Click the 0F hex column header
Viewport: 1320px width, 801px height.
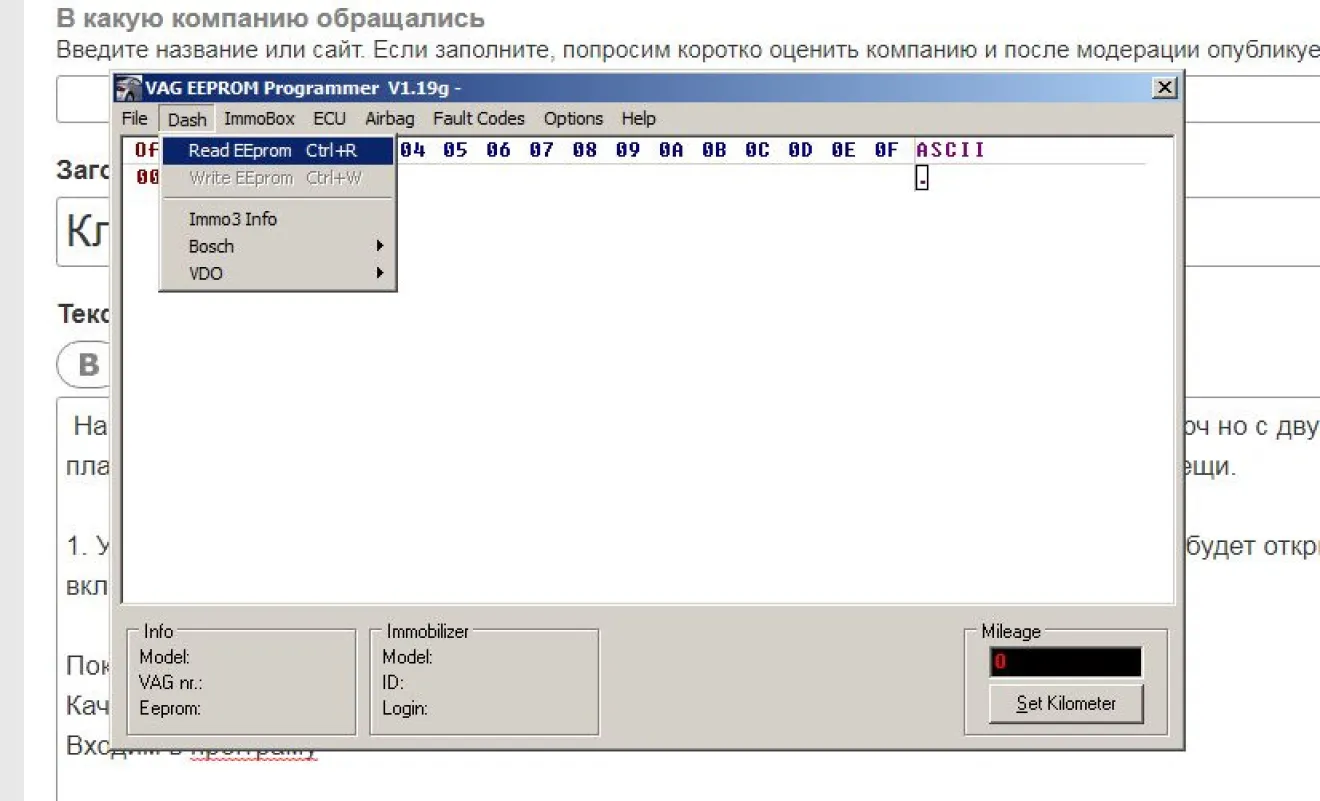(886, 150)
